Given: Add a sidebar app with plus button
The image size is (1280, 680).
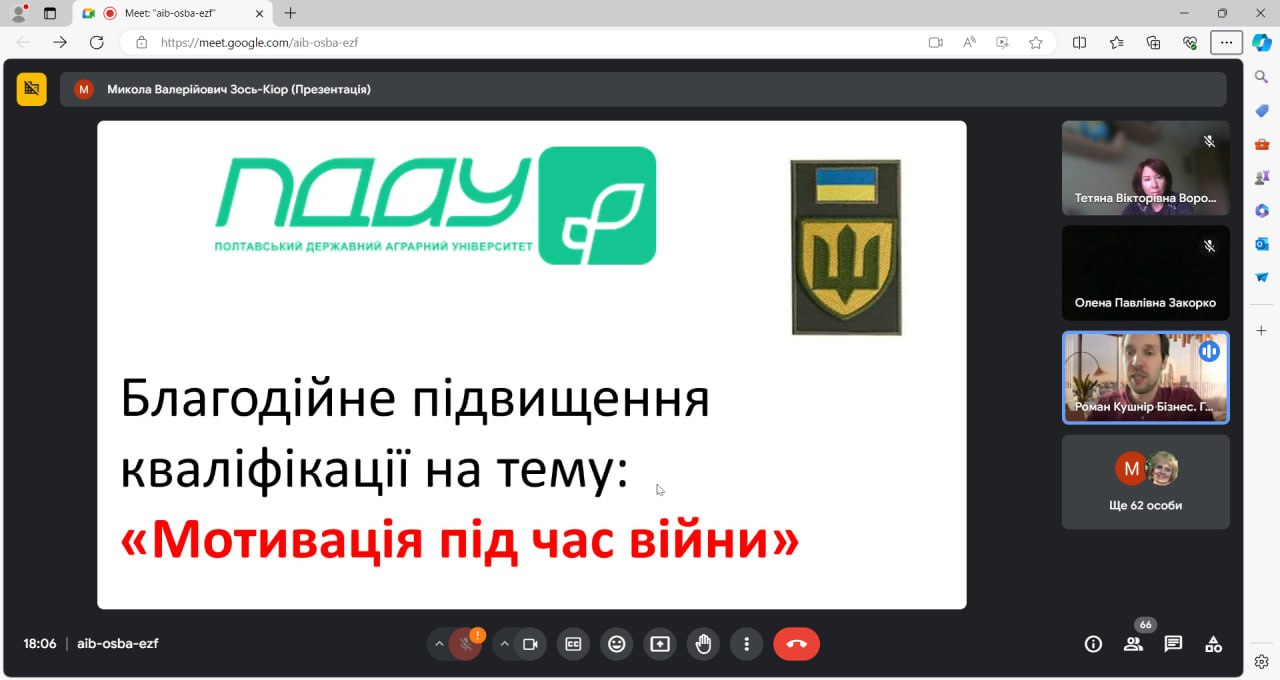Looking at the screenshot, I should (x=1262, y=330).
